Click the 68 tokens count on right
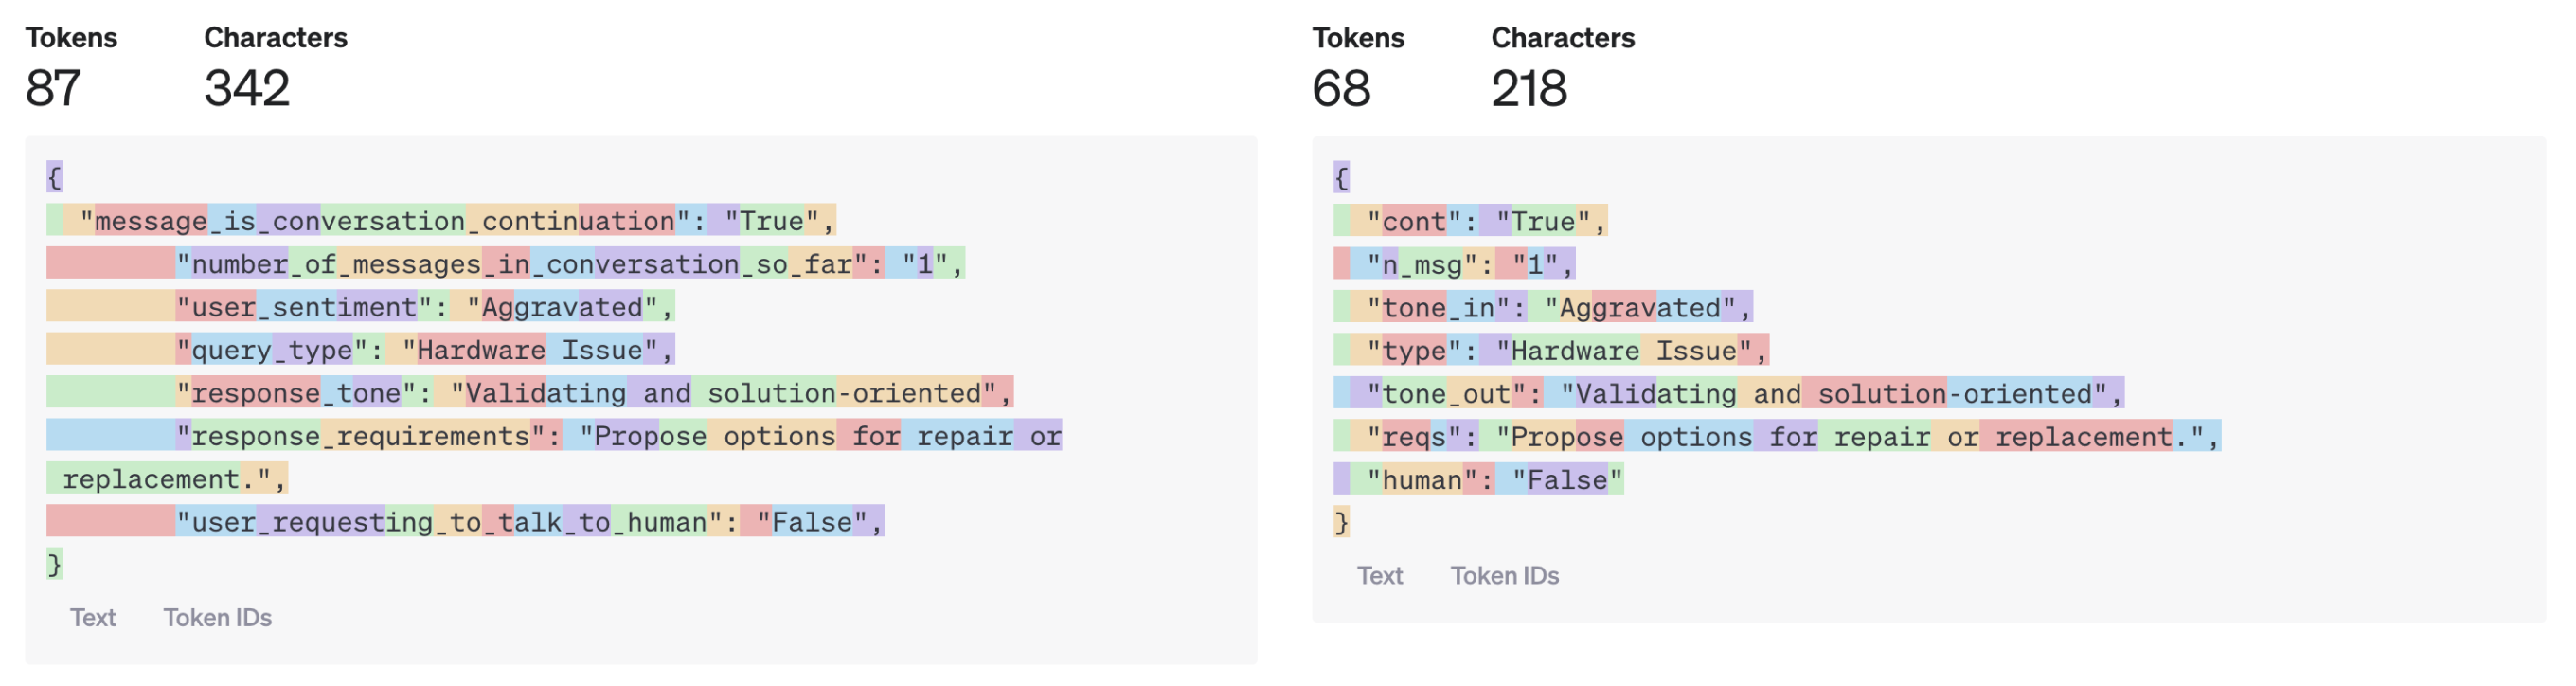The image size is (2576, 686). tap(1340, 88)
